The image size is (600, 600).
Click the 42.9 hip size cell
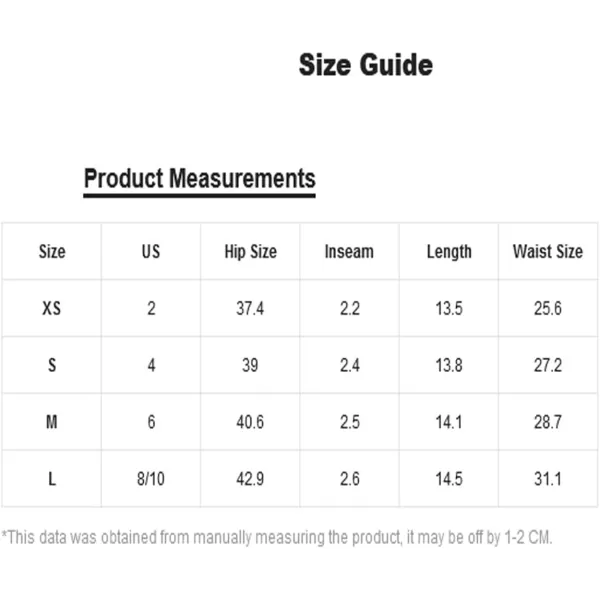point(250,479)
